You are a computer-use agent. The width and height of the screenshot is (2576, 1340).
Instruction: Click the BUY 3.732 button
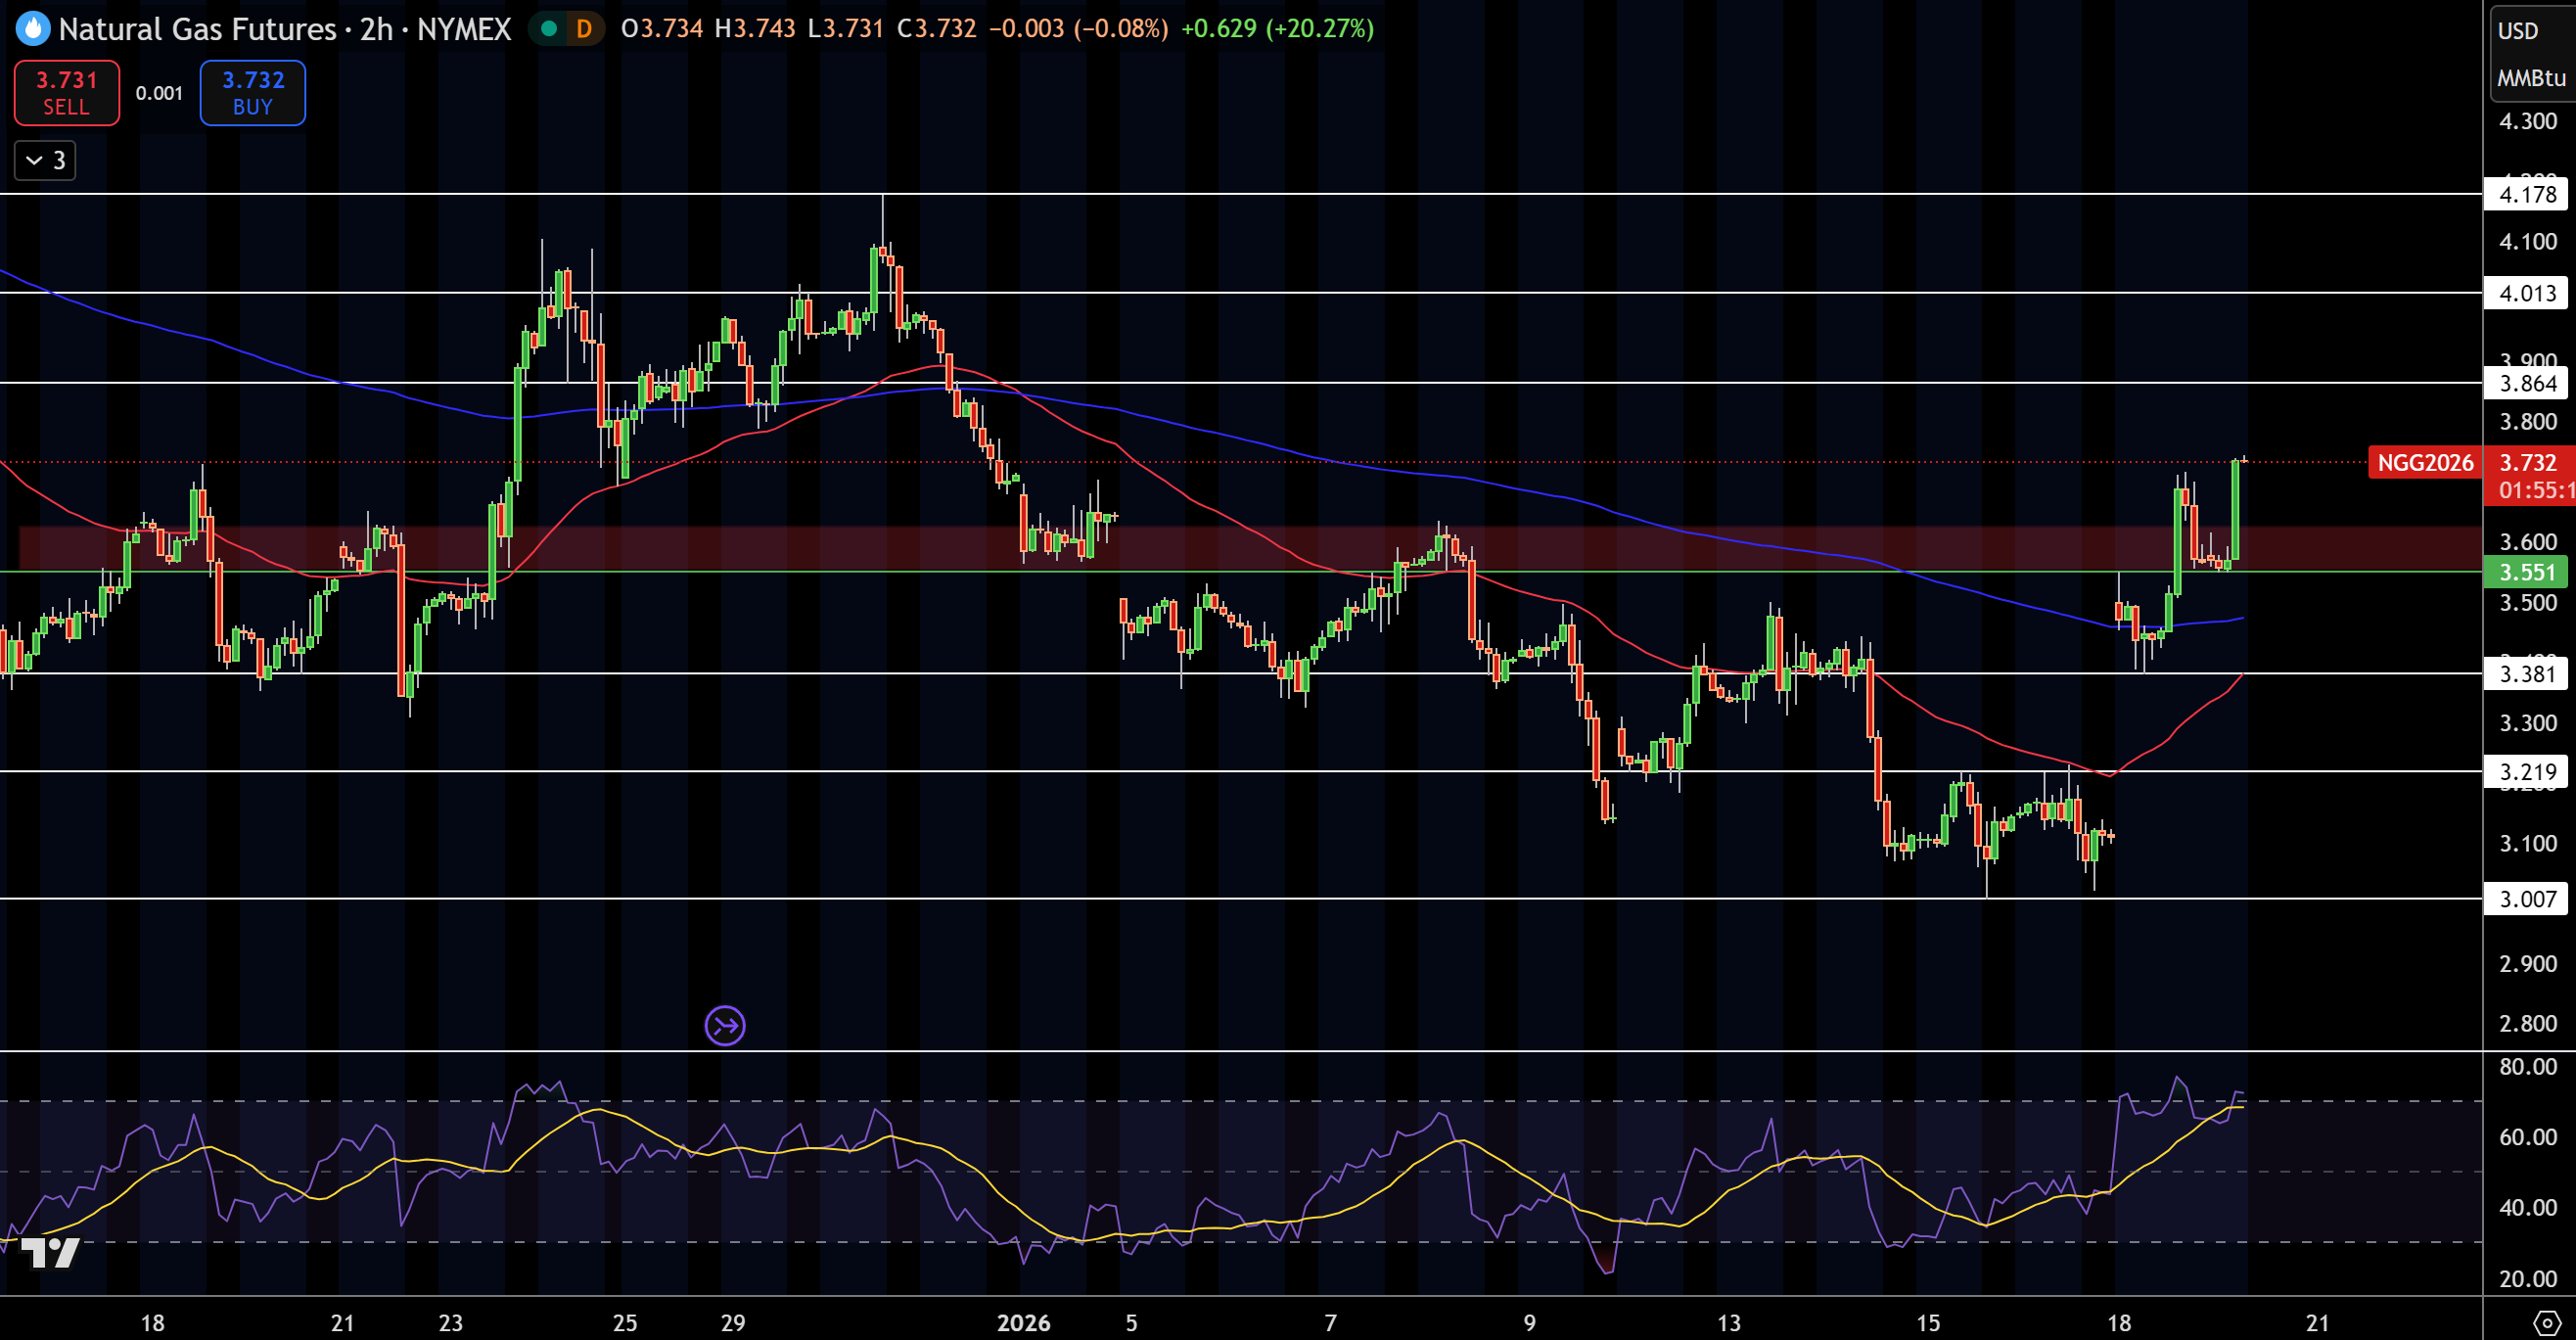tap(253, 93)
